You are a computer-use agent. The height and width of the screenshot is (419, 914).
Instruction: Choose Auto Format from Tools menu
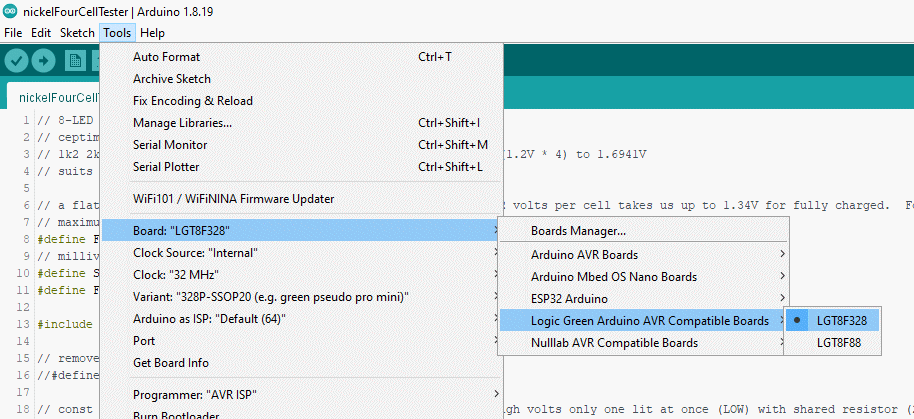coord(302,57)
